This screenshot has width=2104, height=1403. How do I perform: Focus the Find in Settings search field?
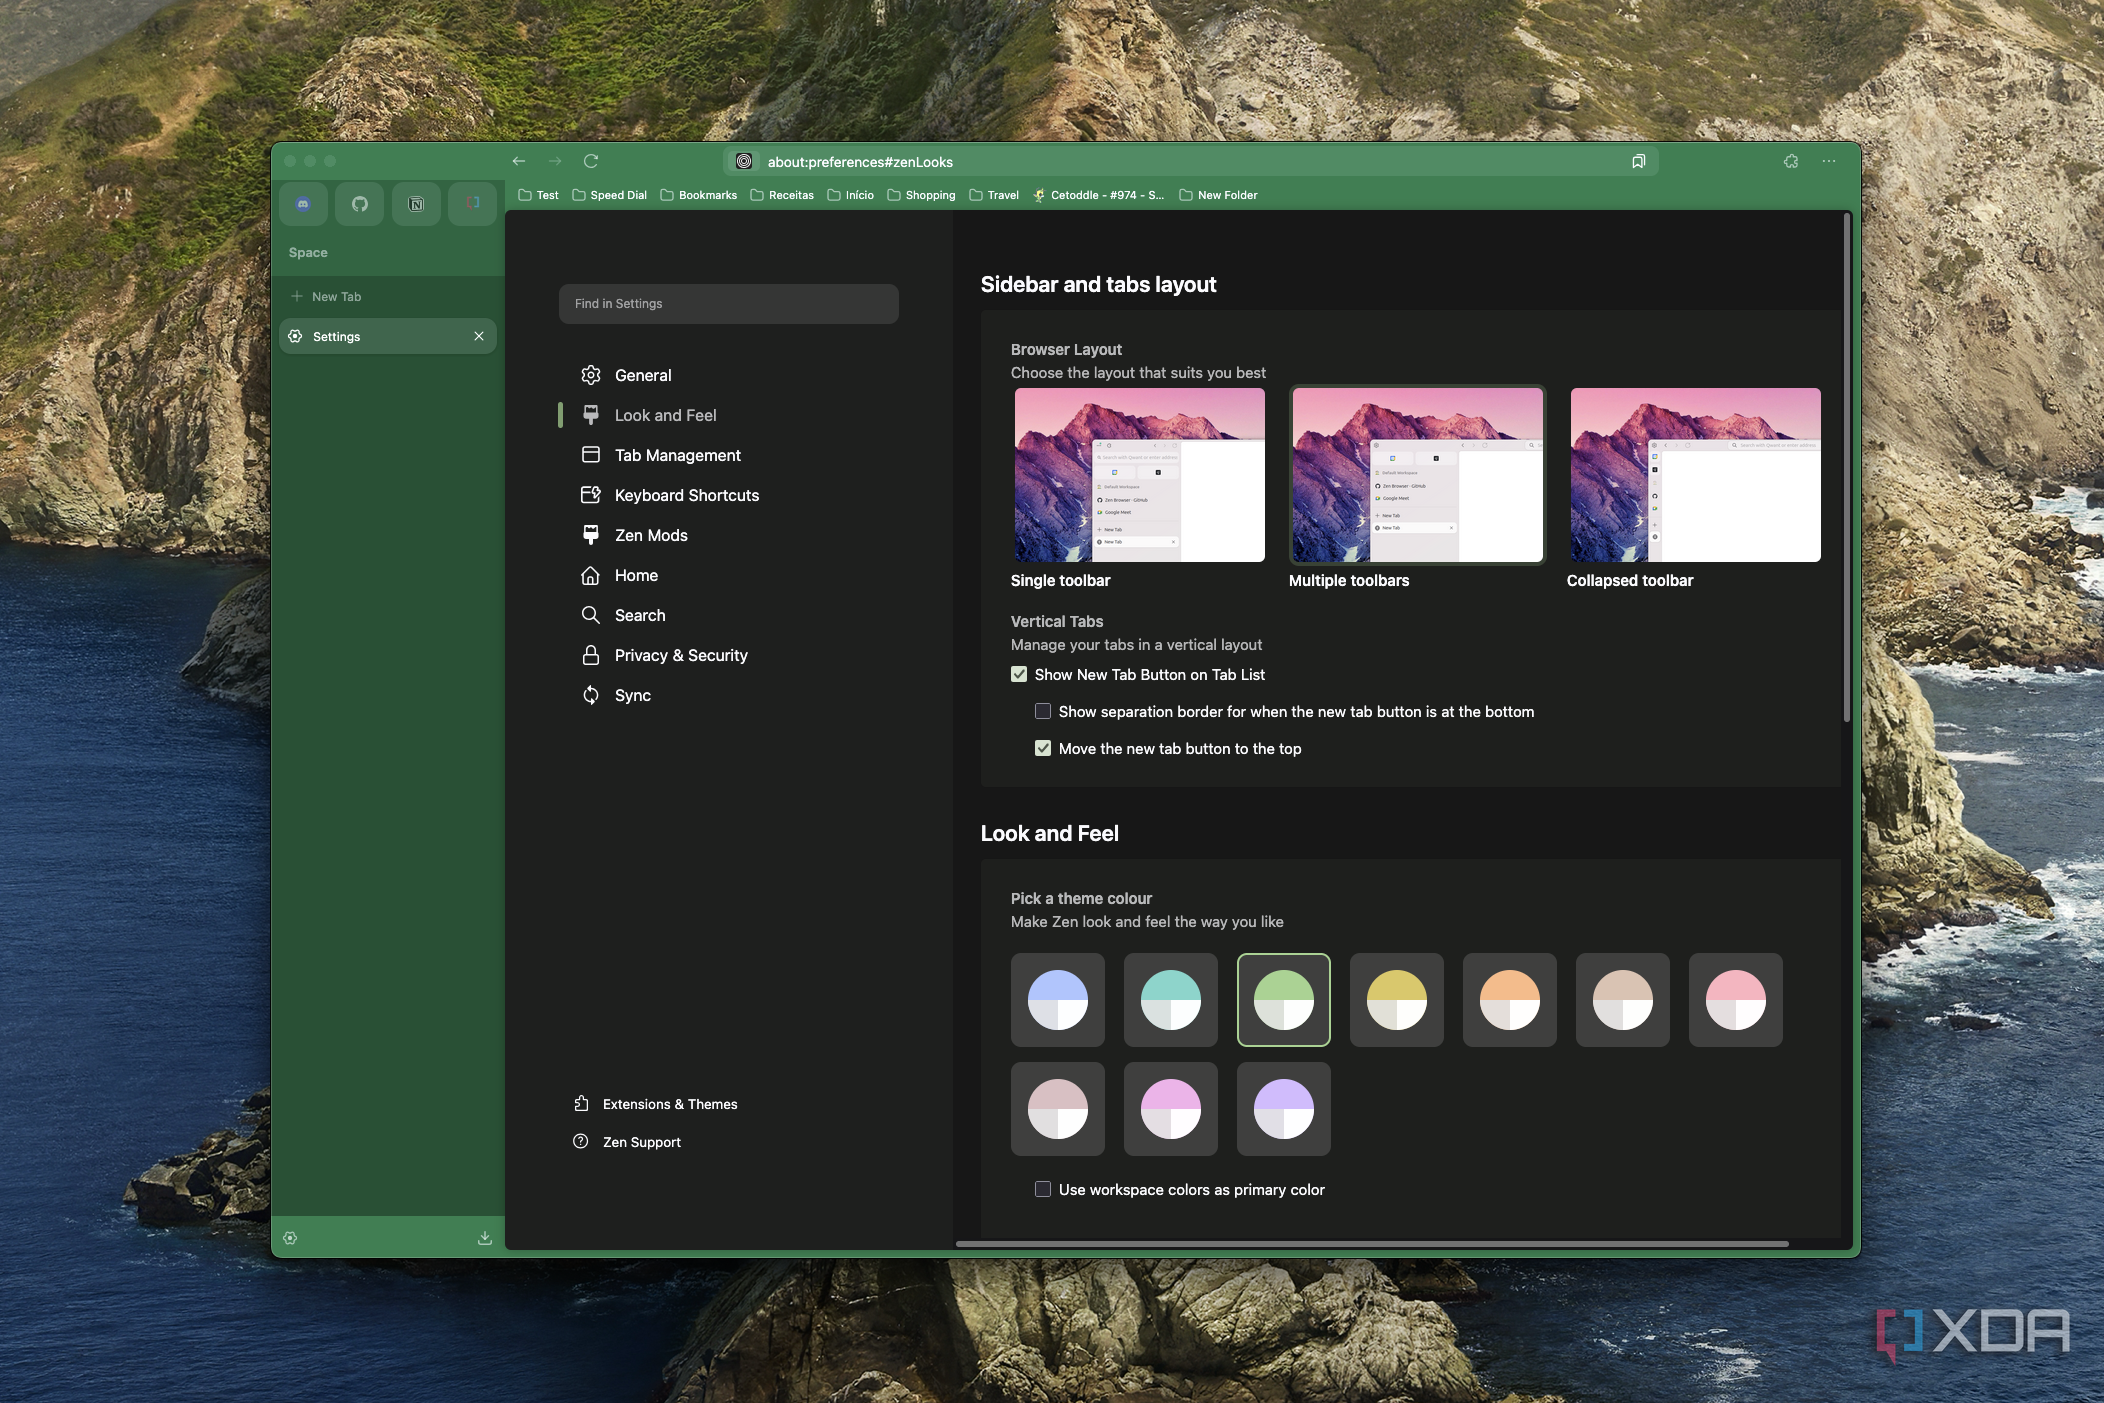pyautogui.click(x=729, y=304)
